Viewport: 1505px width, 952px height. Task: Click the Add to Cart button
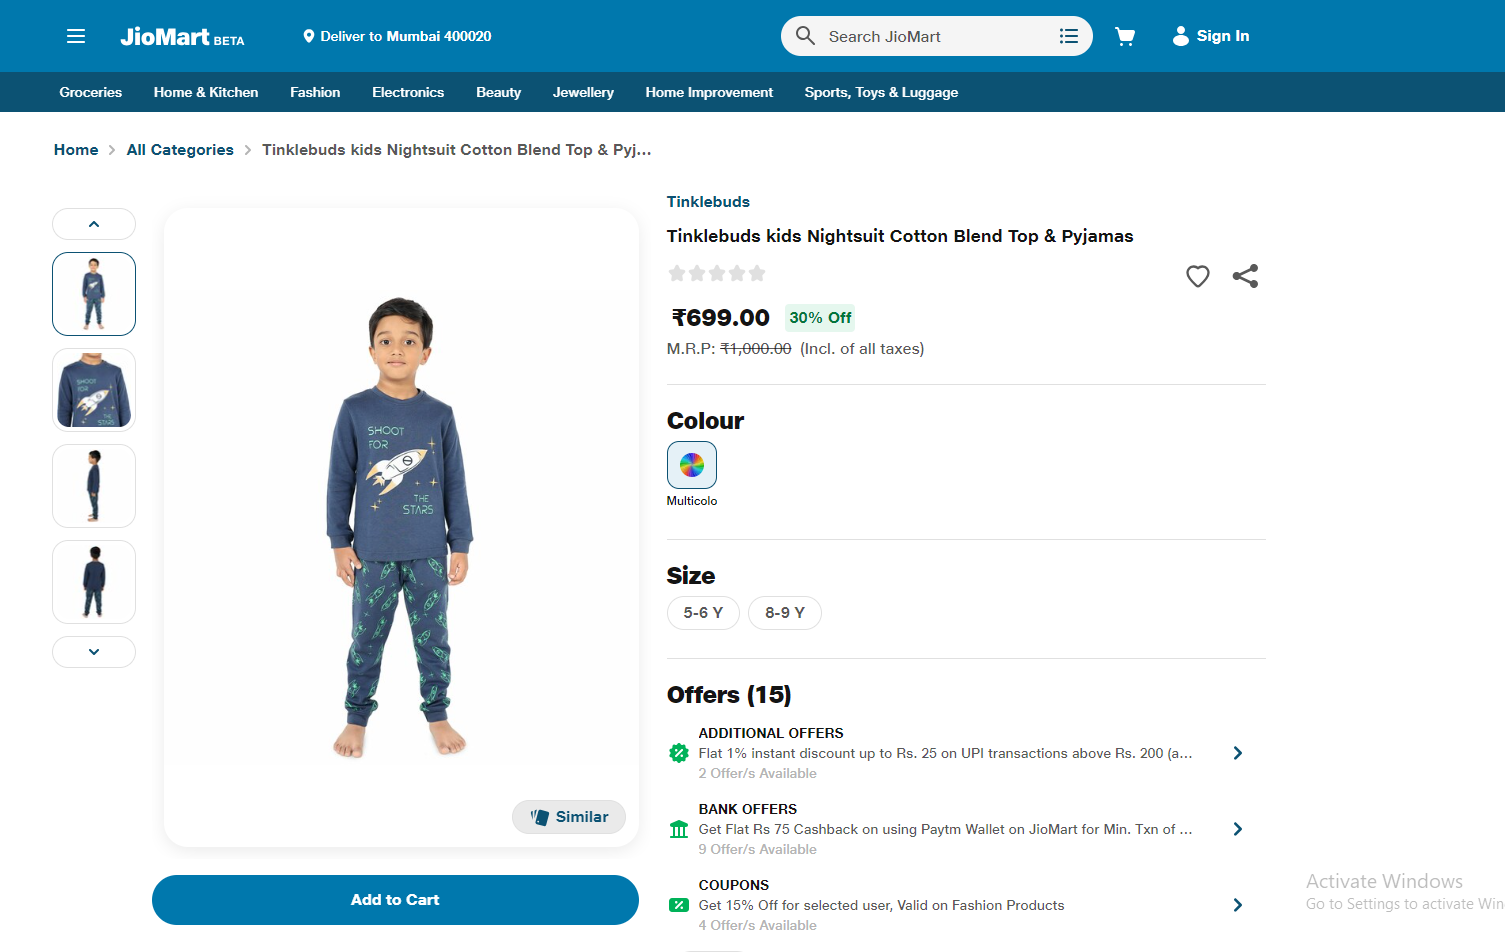pos(395,900)
